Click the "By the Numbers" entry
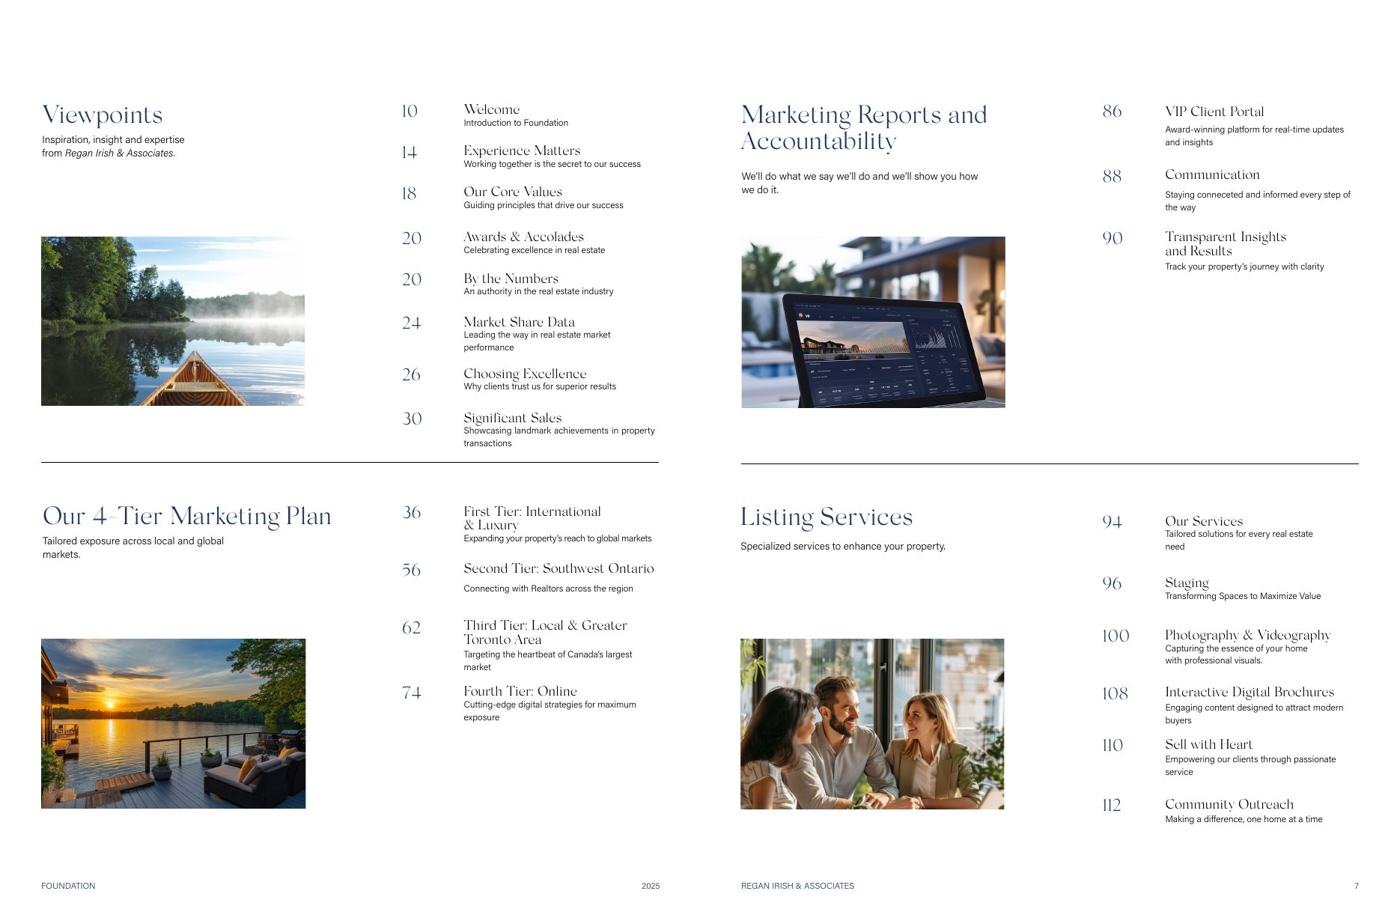 click(x=510, y=279)
